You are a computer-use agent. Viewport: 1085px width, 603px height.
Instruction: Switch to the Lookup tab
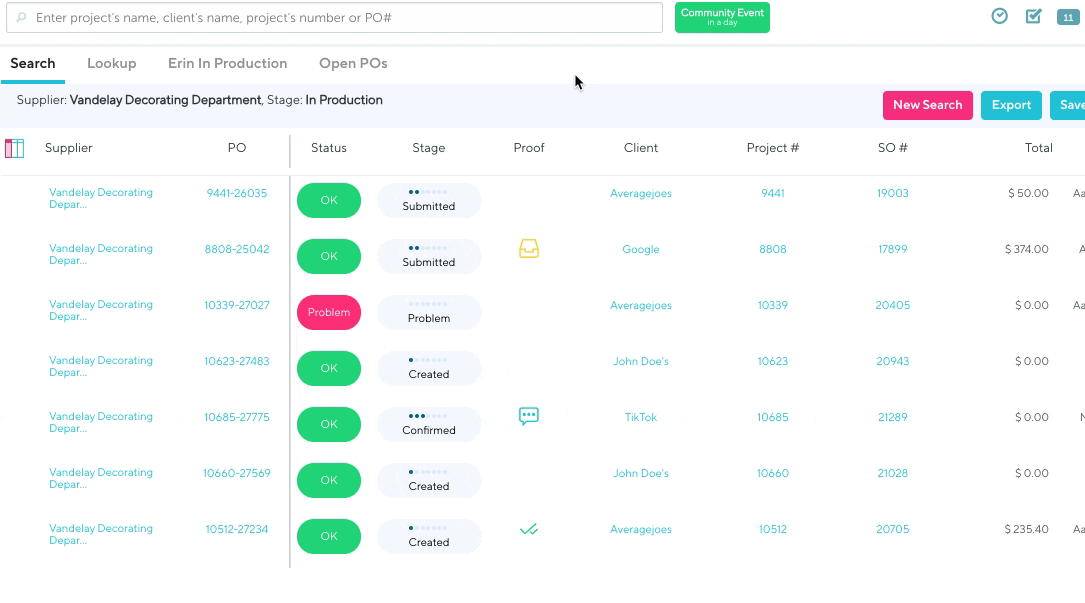click(x=111, y=63)
